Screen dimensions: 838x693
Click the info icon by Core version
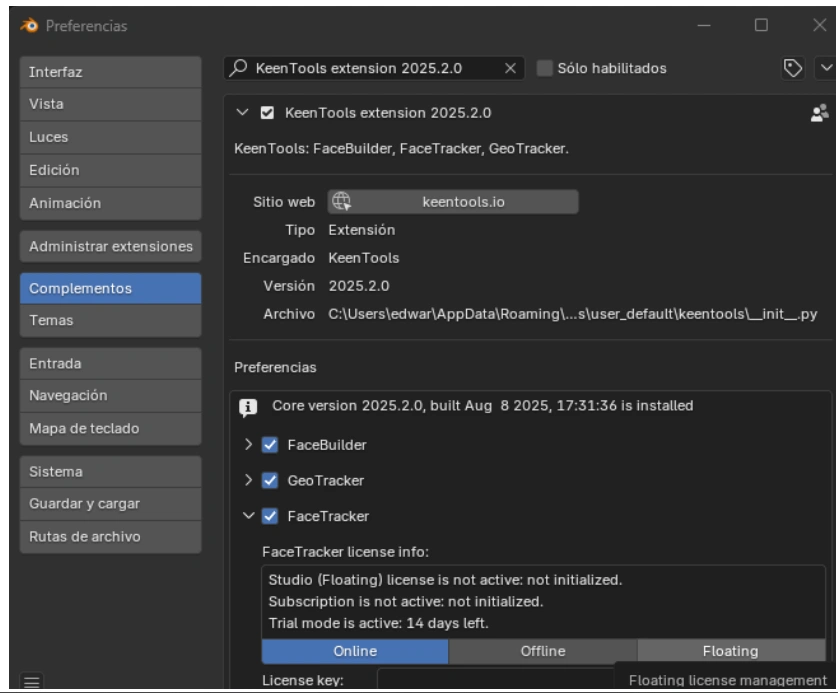click(x=245, y=407)
